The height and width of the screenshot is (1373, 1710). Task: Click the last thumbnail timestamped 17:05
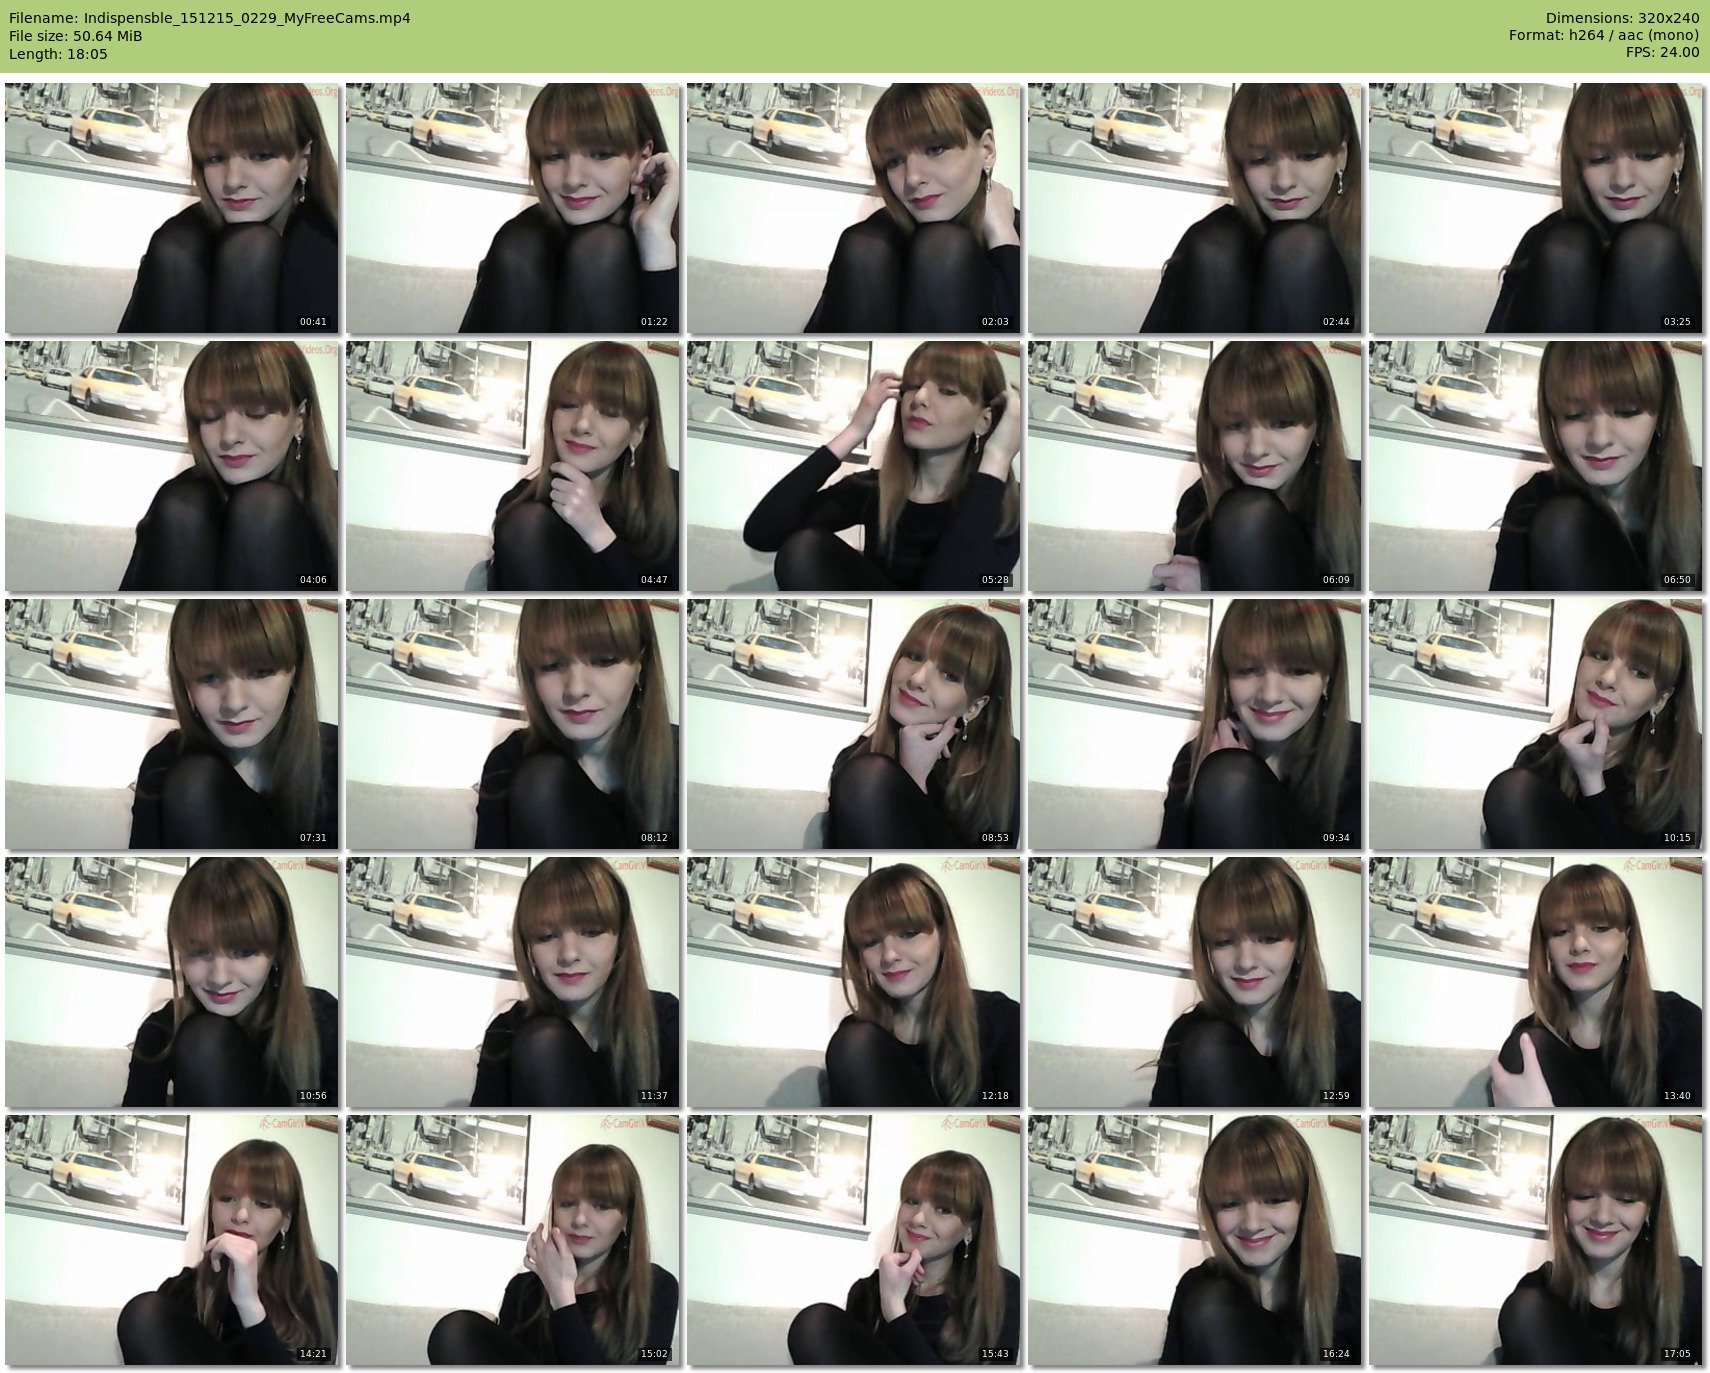(1535, 1240)
